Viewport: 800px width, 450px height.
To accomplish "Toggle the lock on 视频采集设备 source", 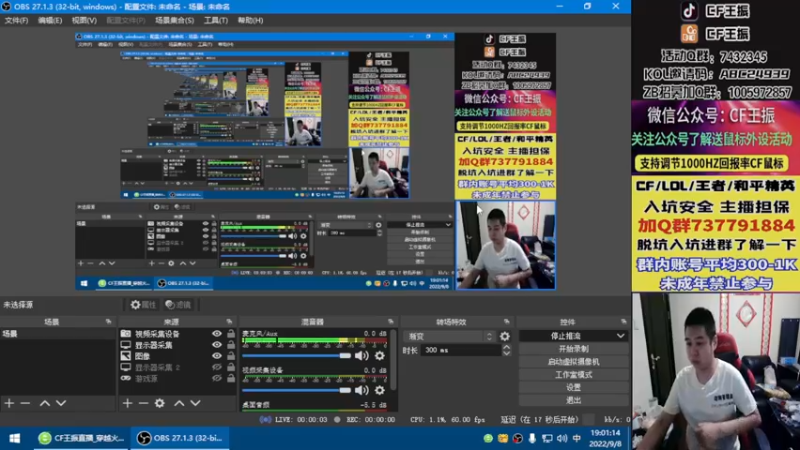I will click(231, 334).
